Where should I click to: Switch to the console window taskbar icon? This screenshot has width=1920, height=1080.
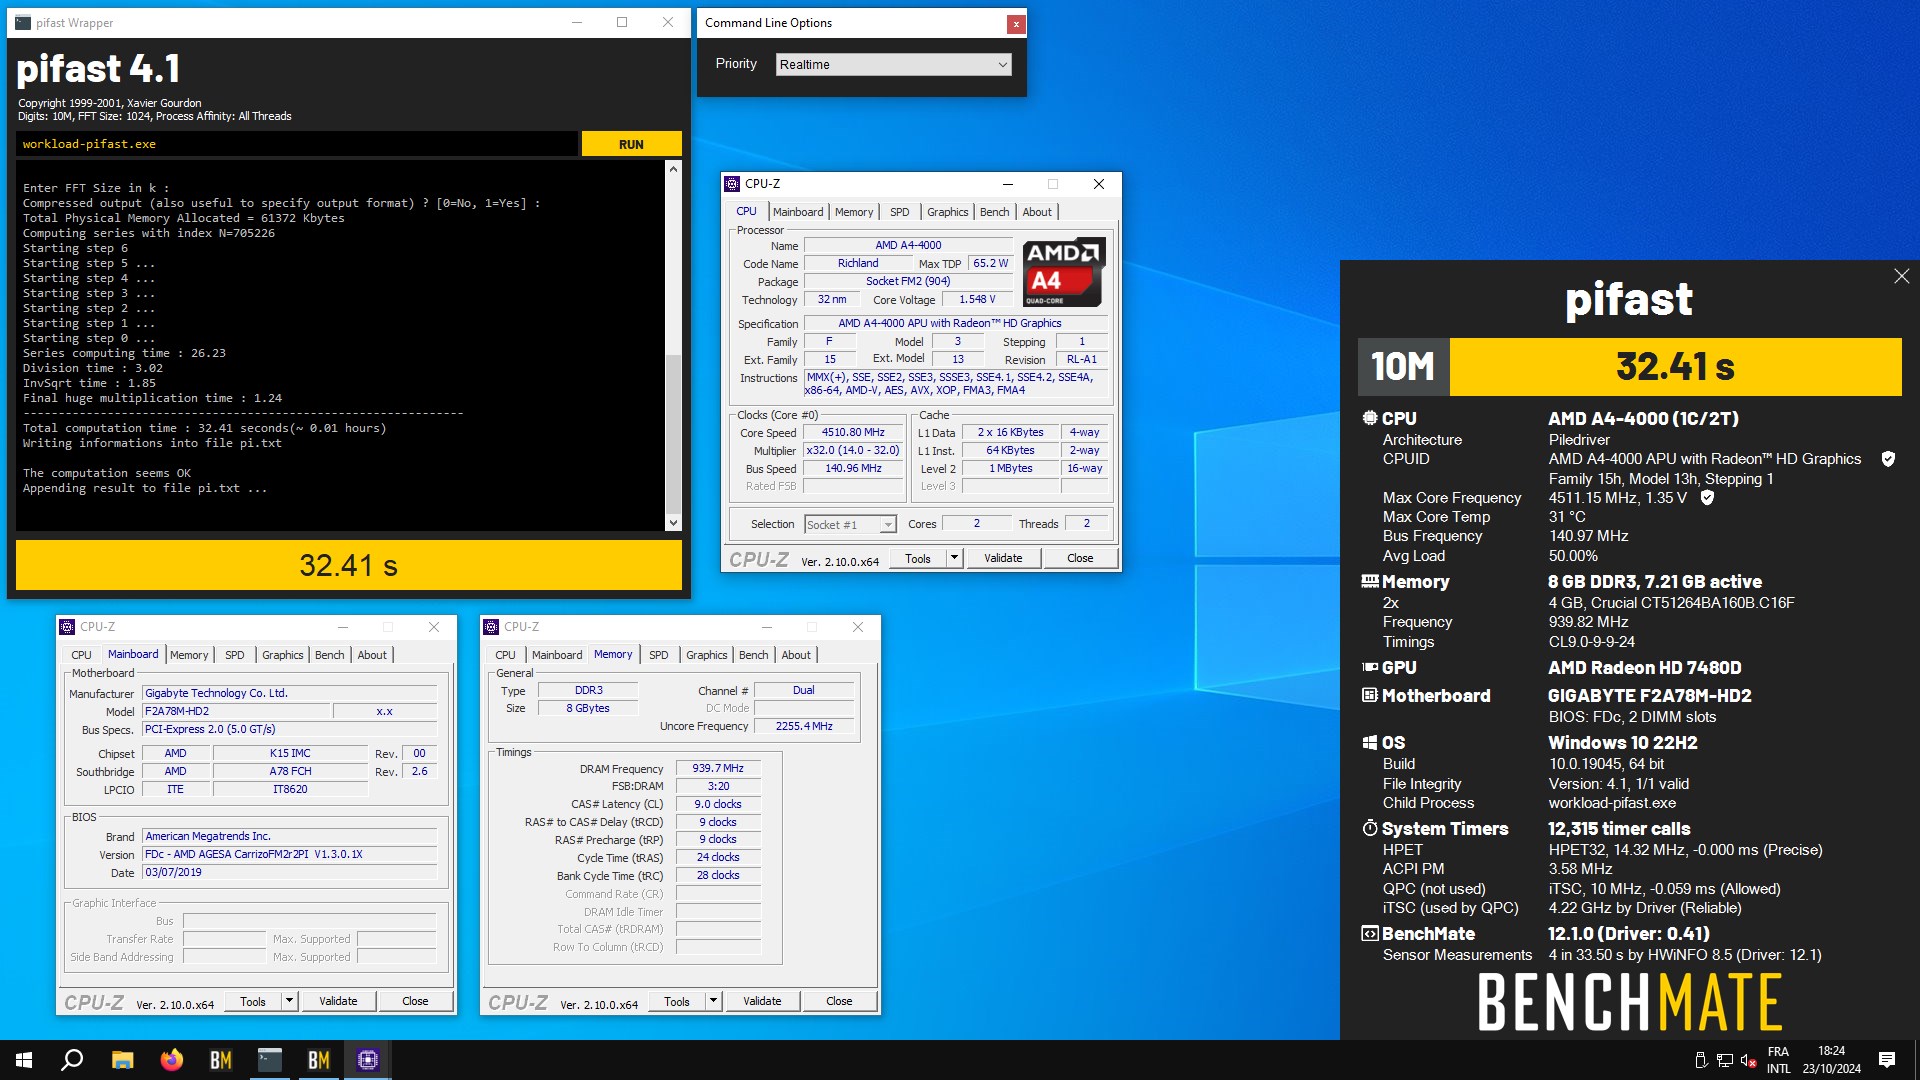click(x=270, y=1060)
